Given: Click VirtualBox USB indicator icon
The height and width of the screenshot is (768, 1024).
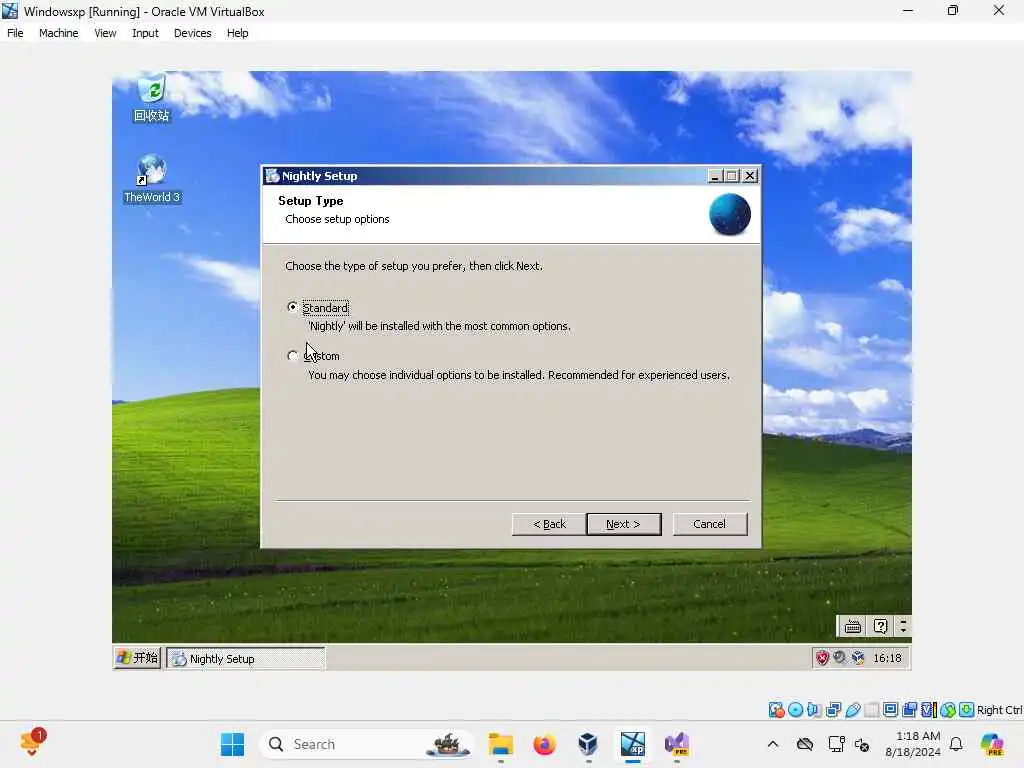Looking at the screenshot, I should (853, 710).
